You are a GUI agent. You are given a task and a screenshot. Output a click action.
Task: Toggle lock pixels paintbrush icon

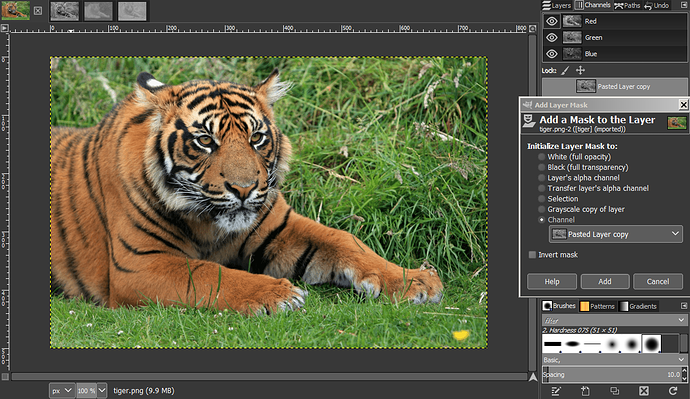click(565, 70)
